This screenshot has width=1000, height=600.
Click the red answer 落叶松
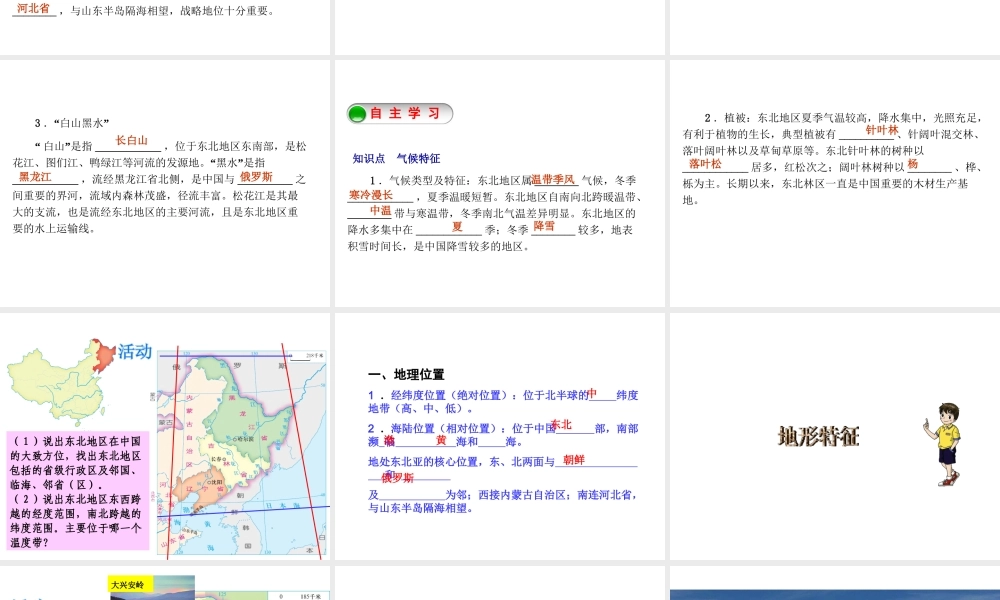(x=705, y=164)
